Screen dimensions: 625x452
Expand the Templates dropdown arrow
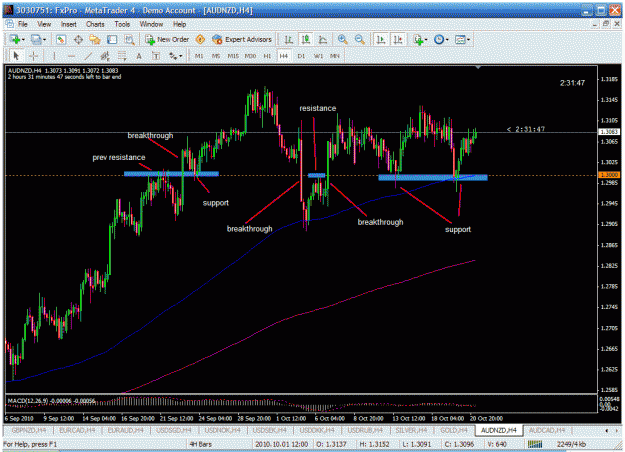point(468,39)
